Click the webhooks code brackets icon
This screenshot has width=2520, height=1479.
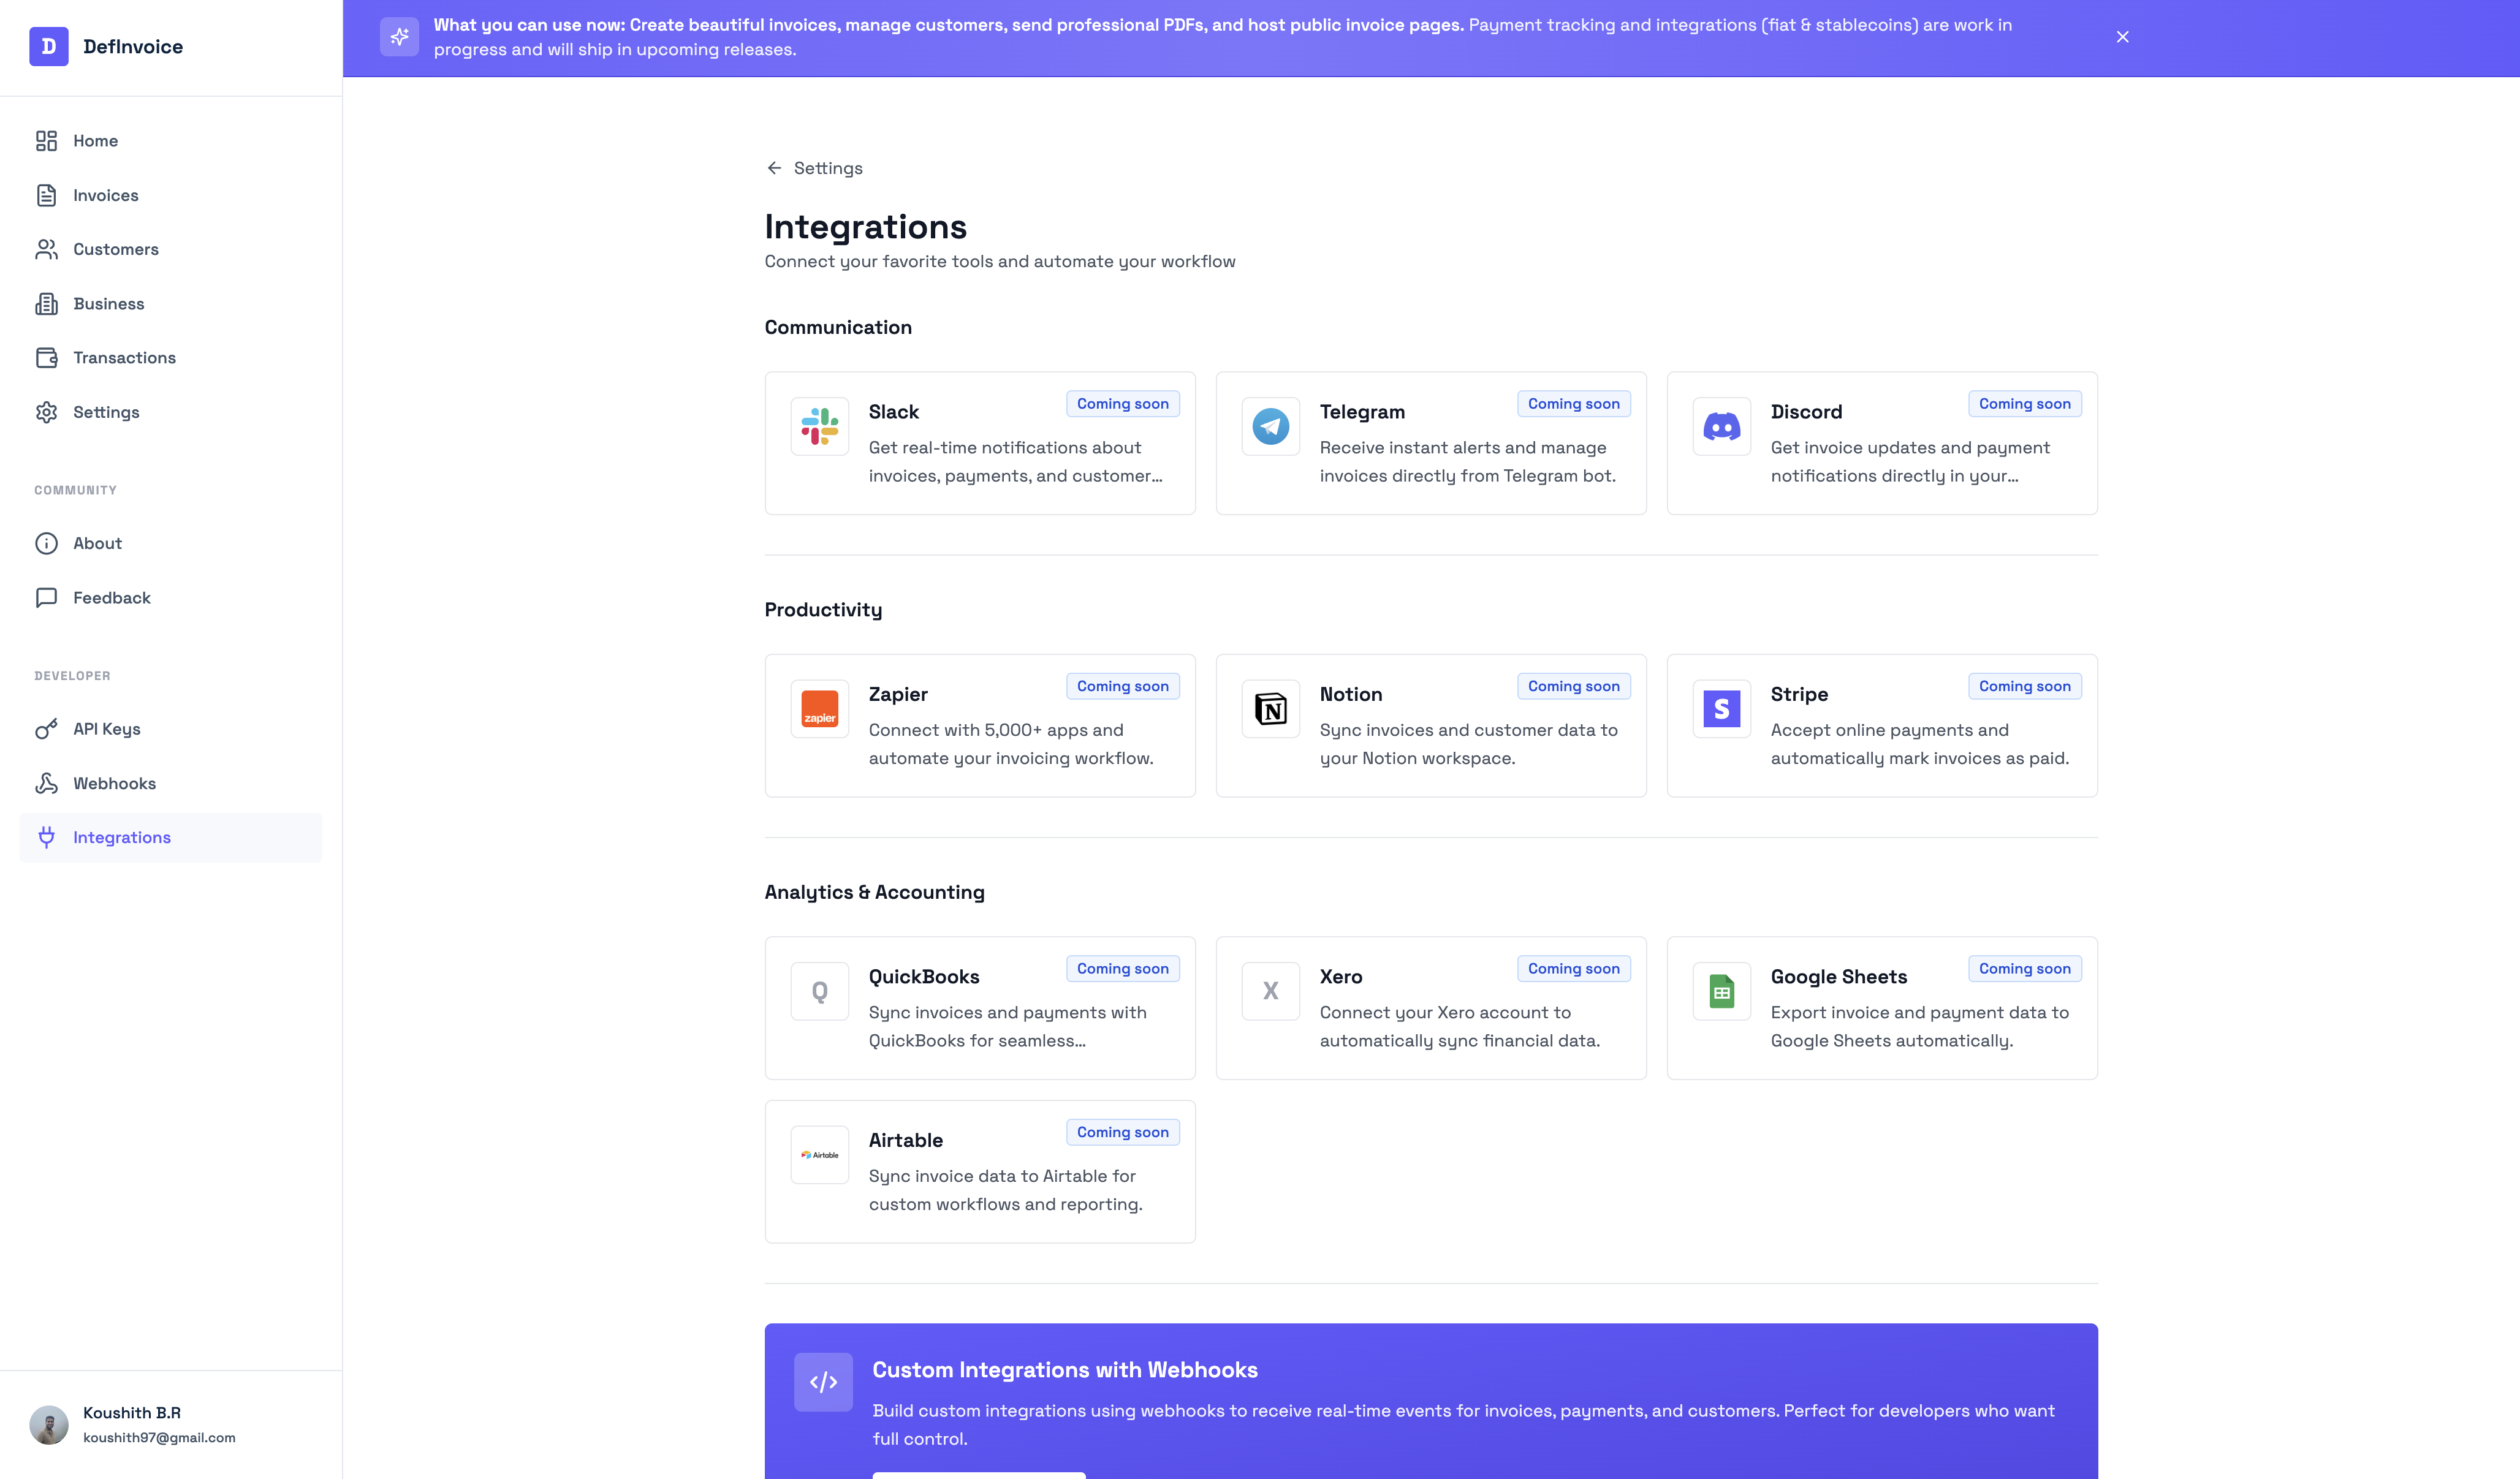823,1382
